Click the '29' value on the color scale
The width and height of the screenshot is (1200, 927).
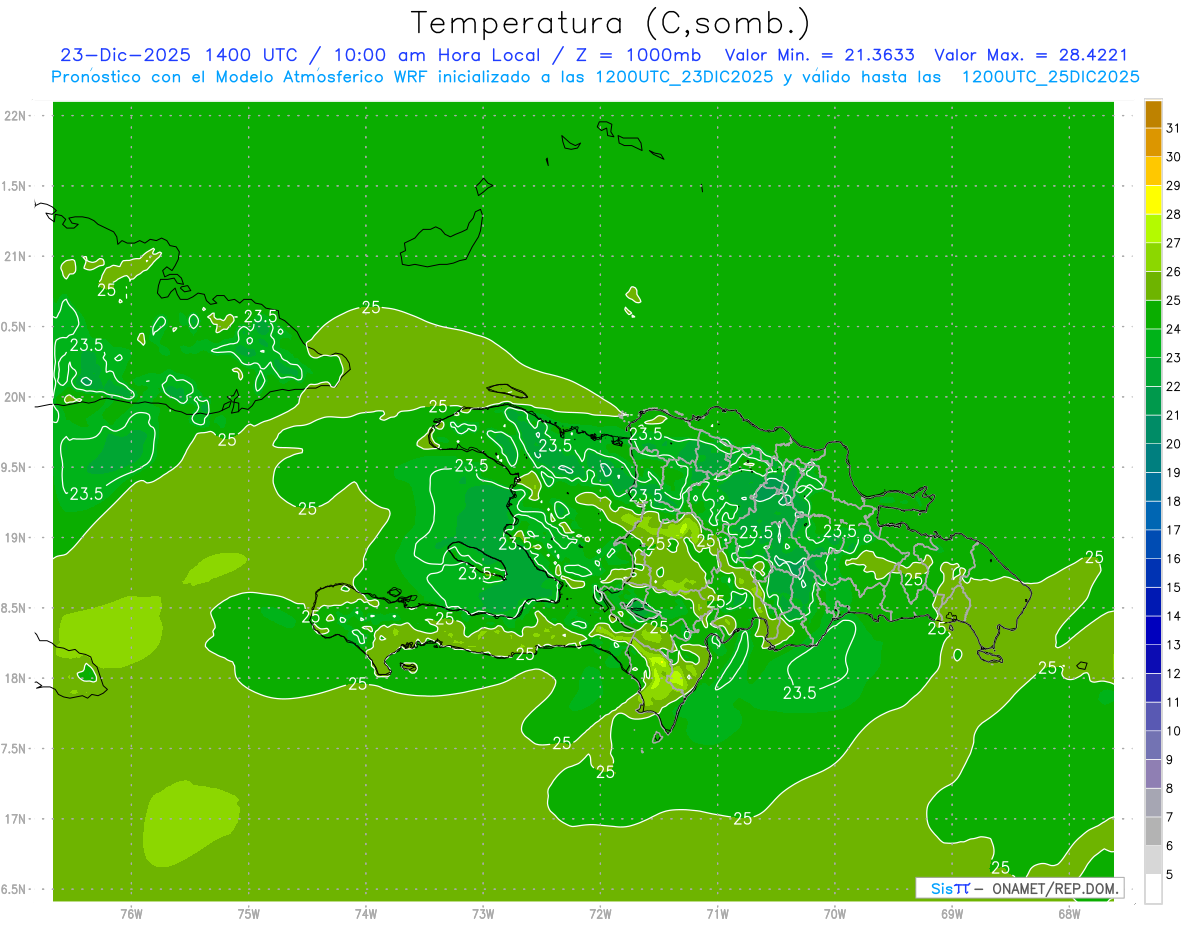pos(1173,186)
